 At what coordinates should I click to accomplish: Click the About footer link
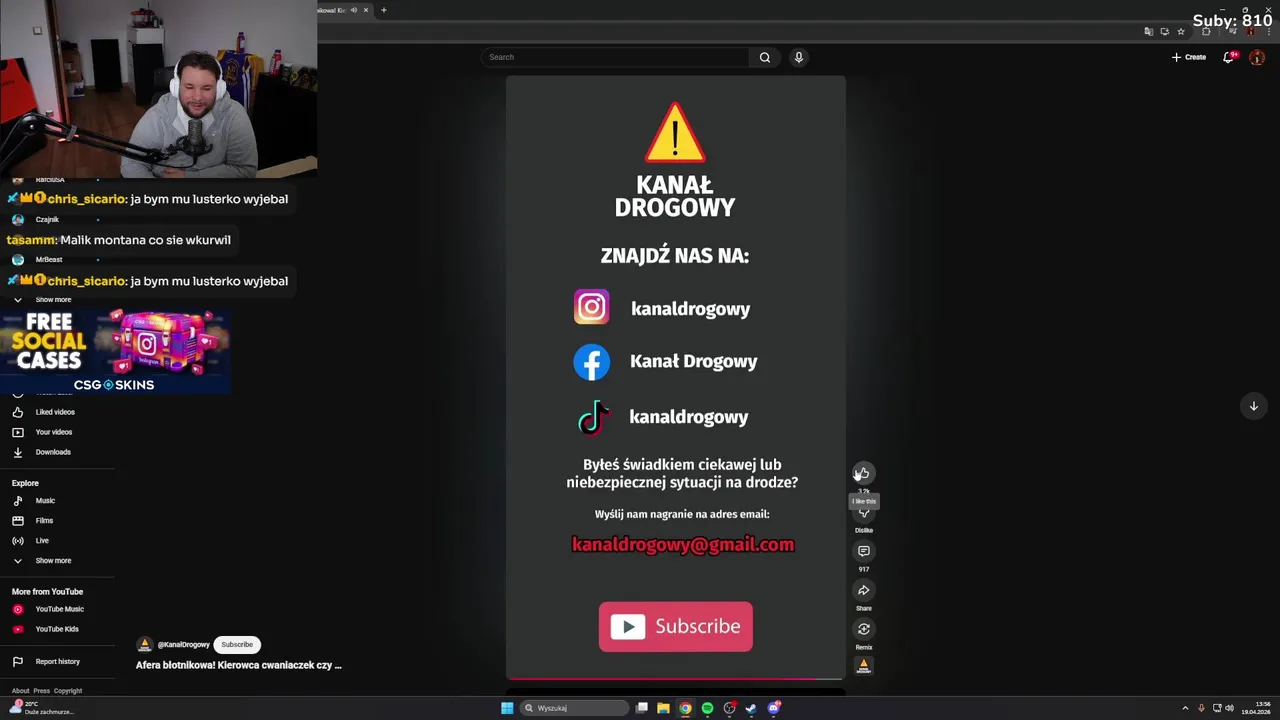click(x=20, y=691)
